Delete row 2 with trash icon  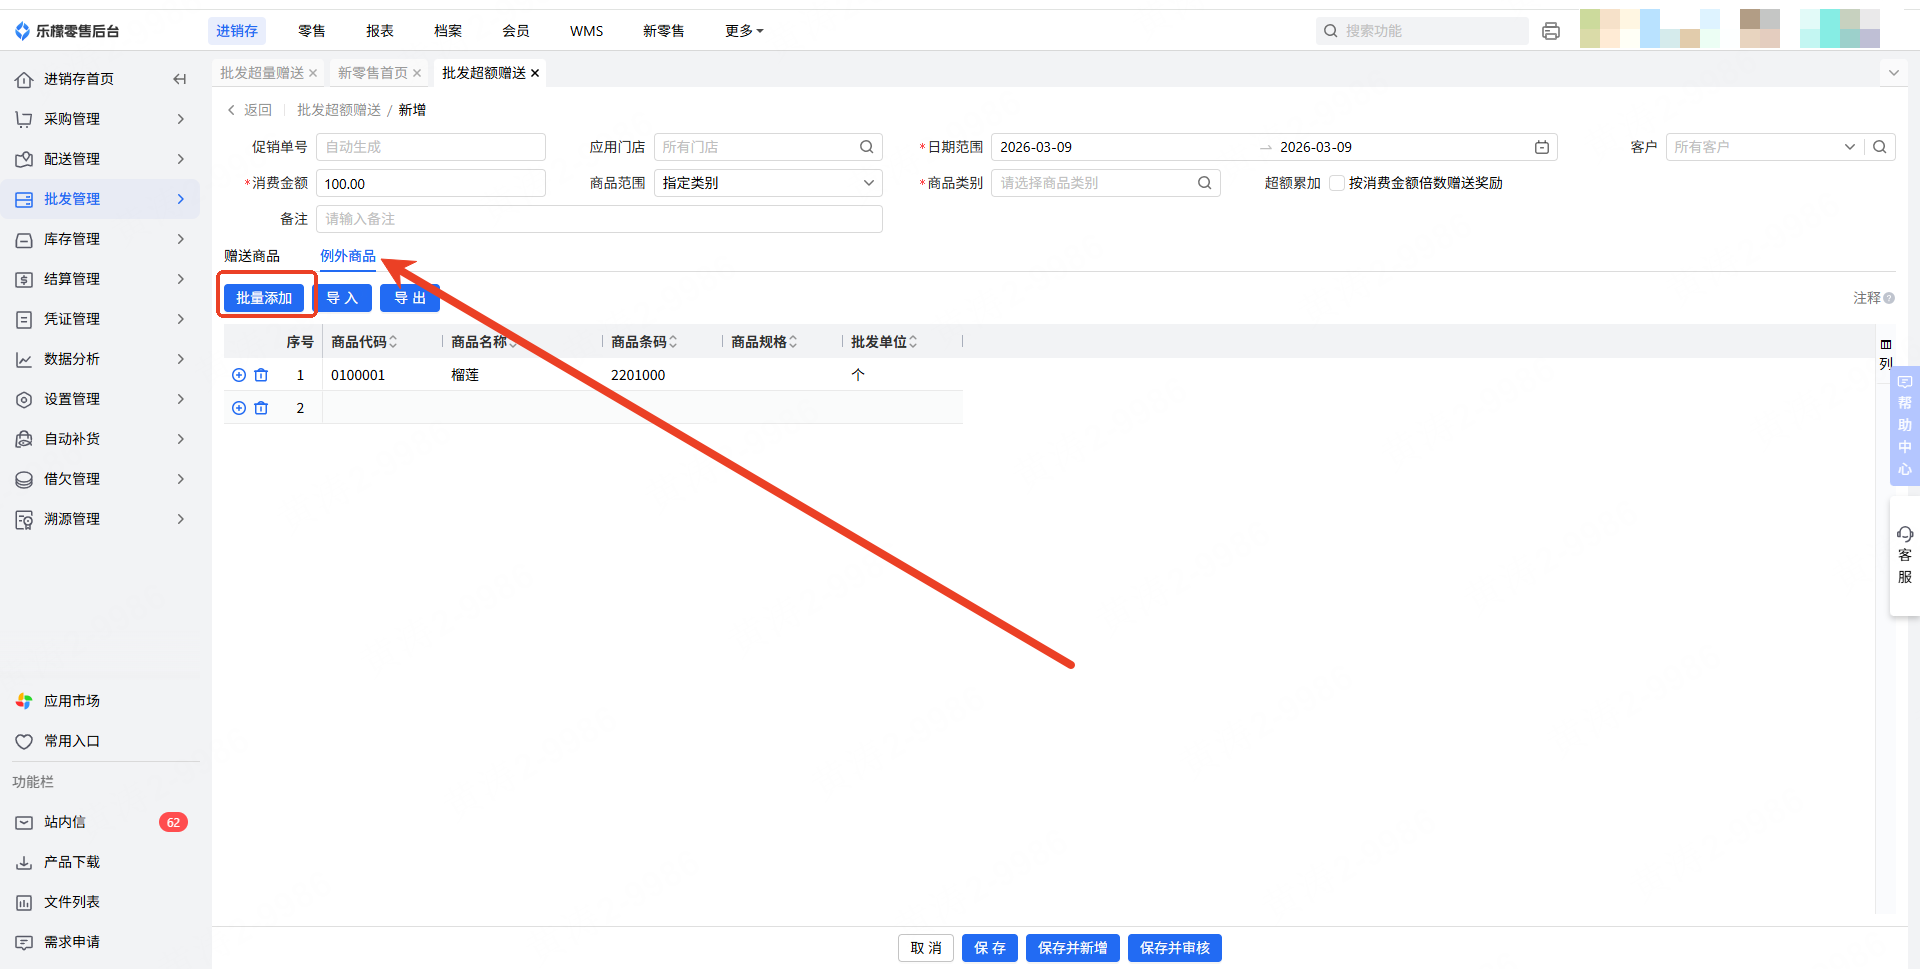coord(261,408)
